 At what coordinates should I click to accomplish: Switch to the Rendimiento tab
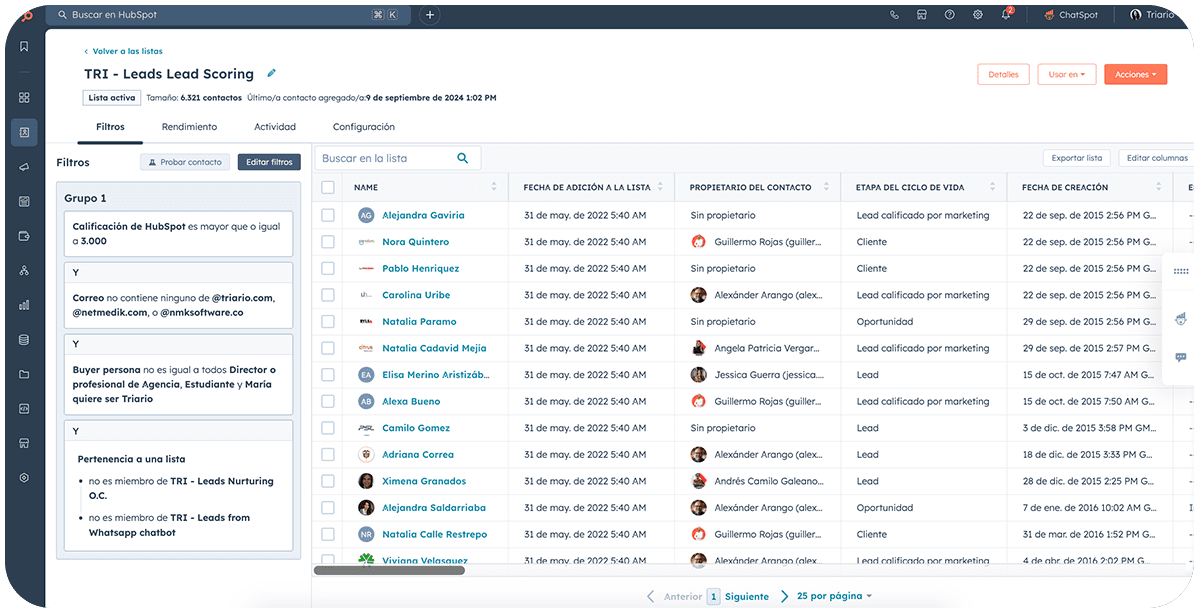[x=189, y=127]
